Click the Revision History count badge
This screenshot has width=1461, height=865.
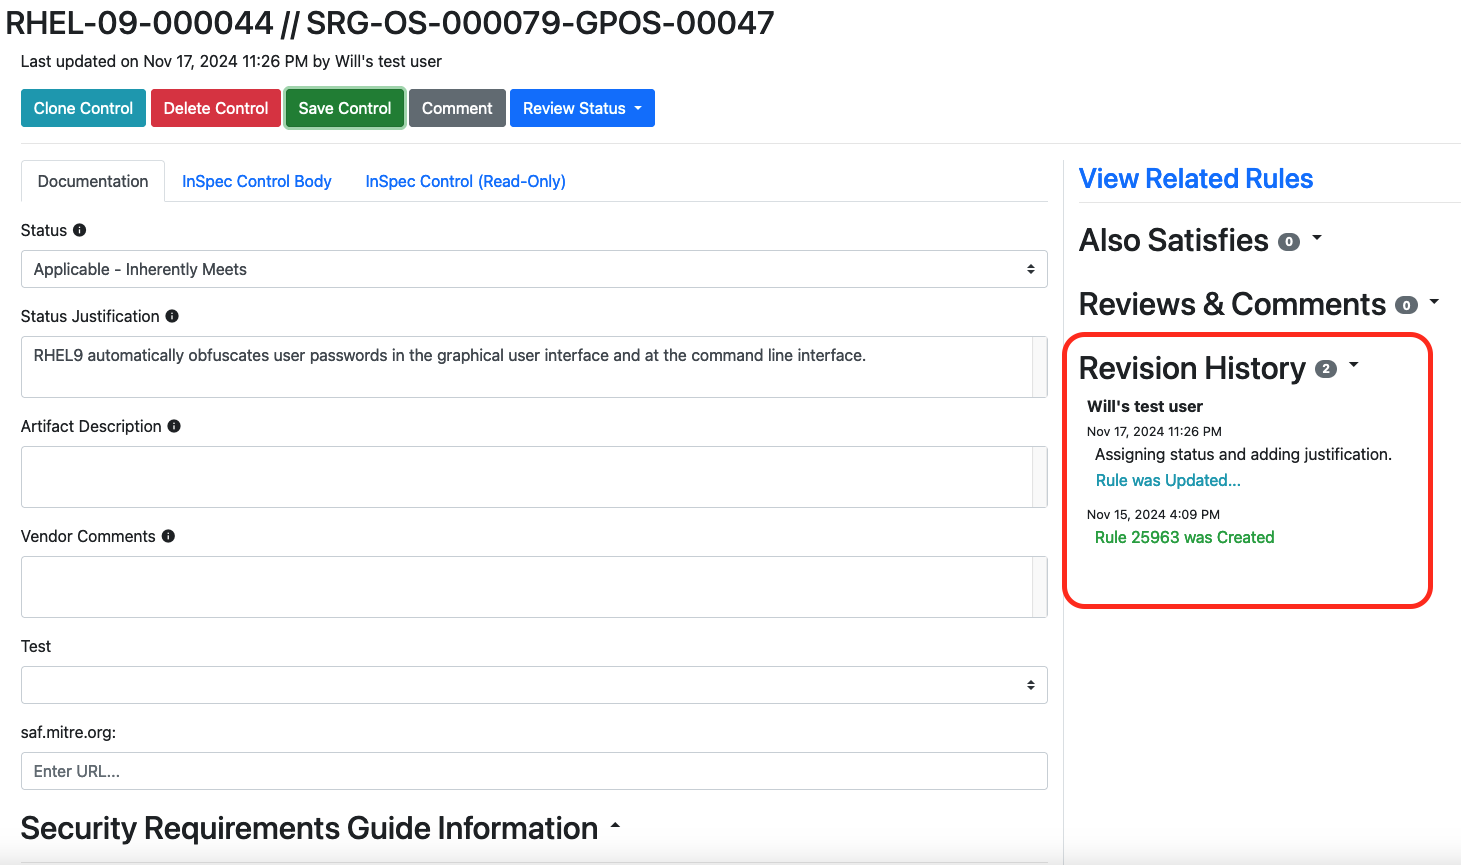pos(1326,369)
